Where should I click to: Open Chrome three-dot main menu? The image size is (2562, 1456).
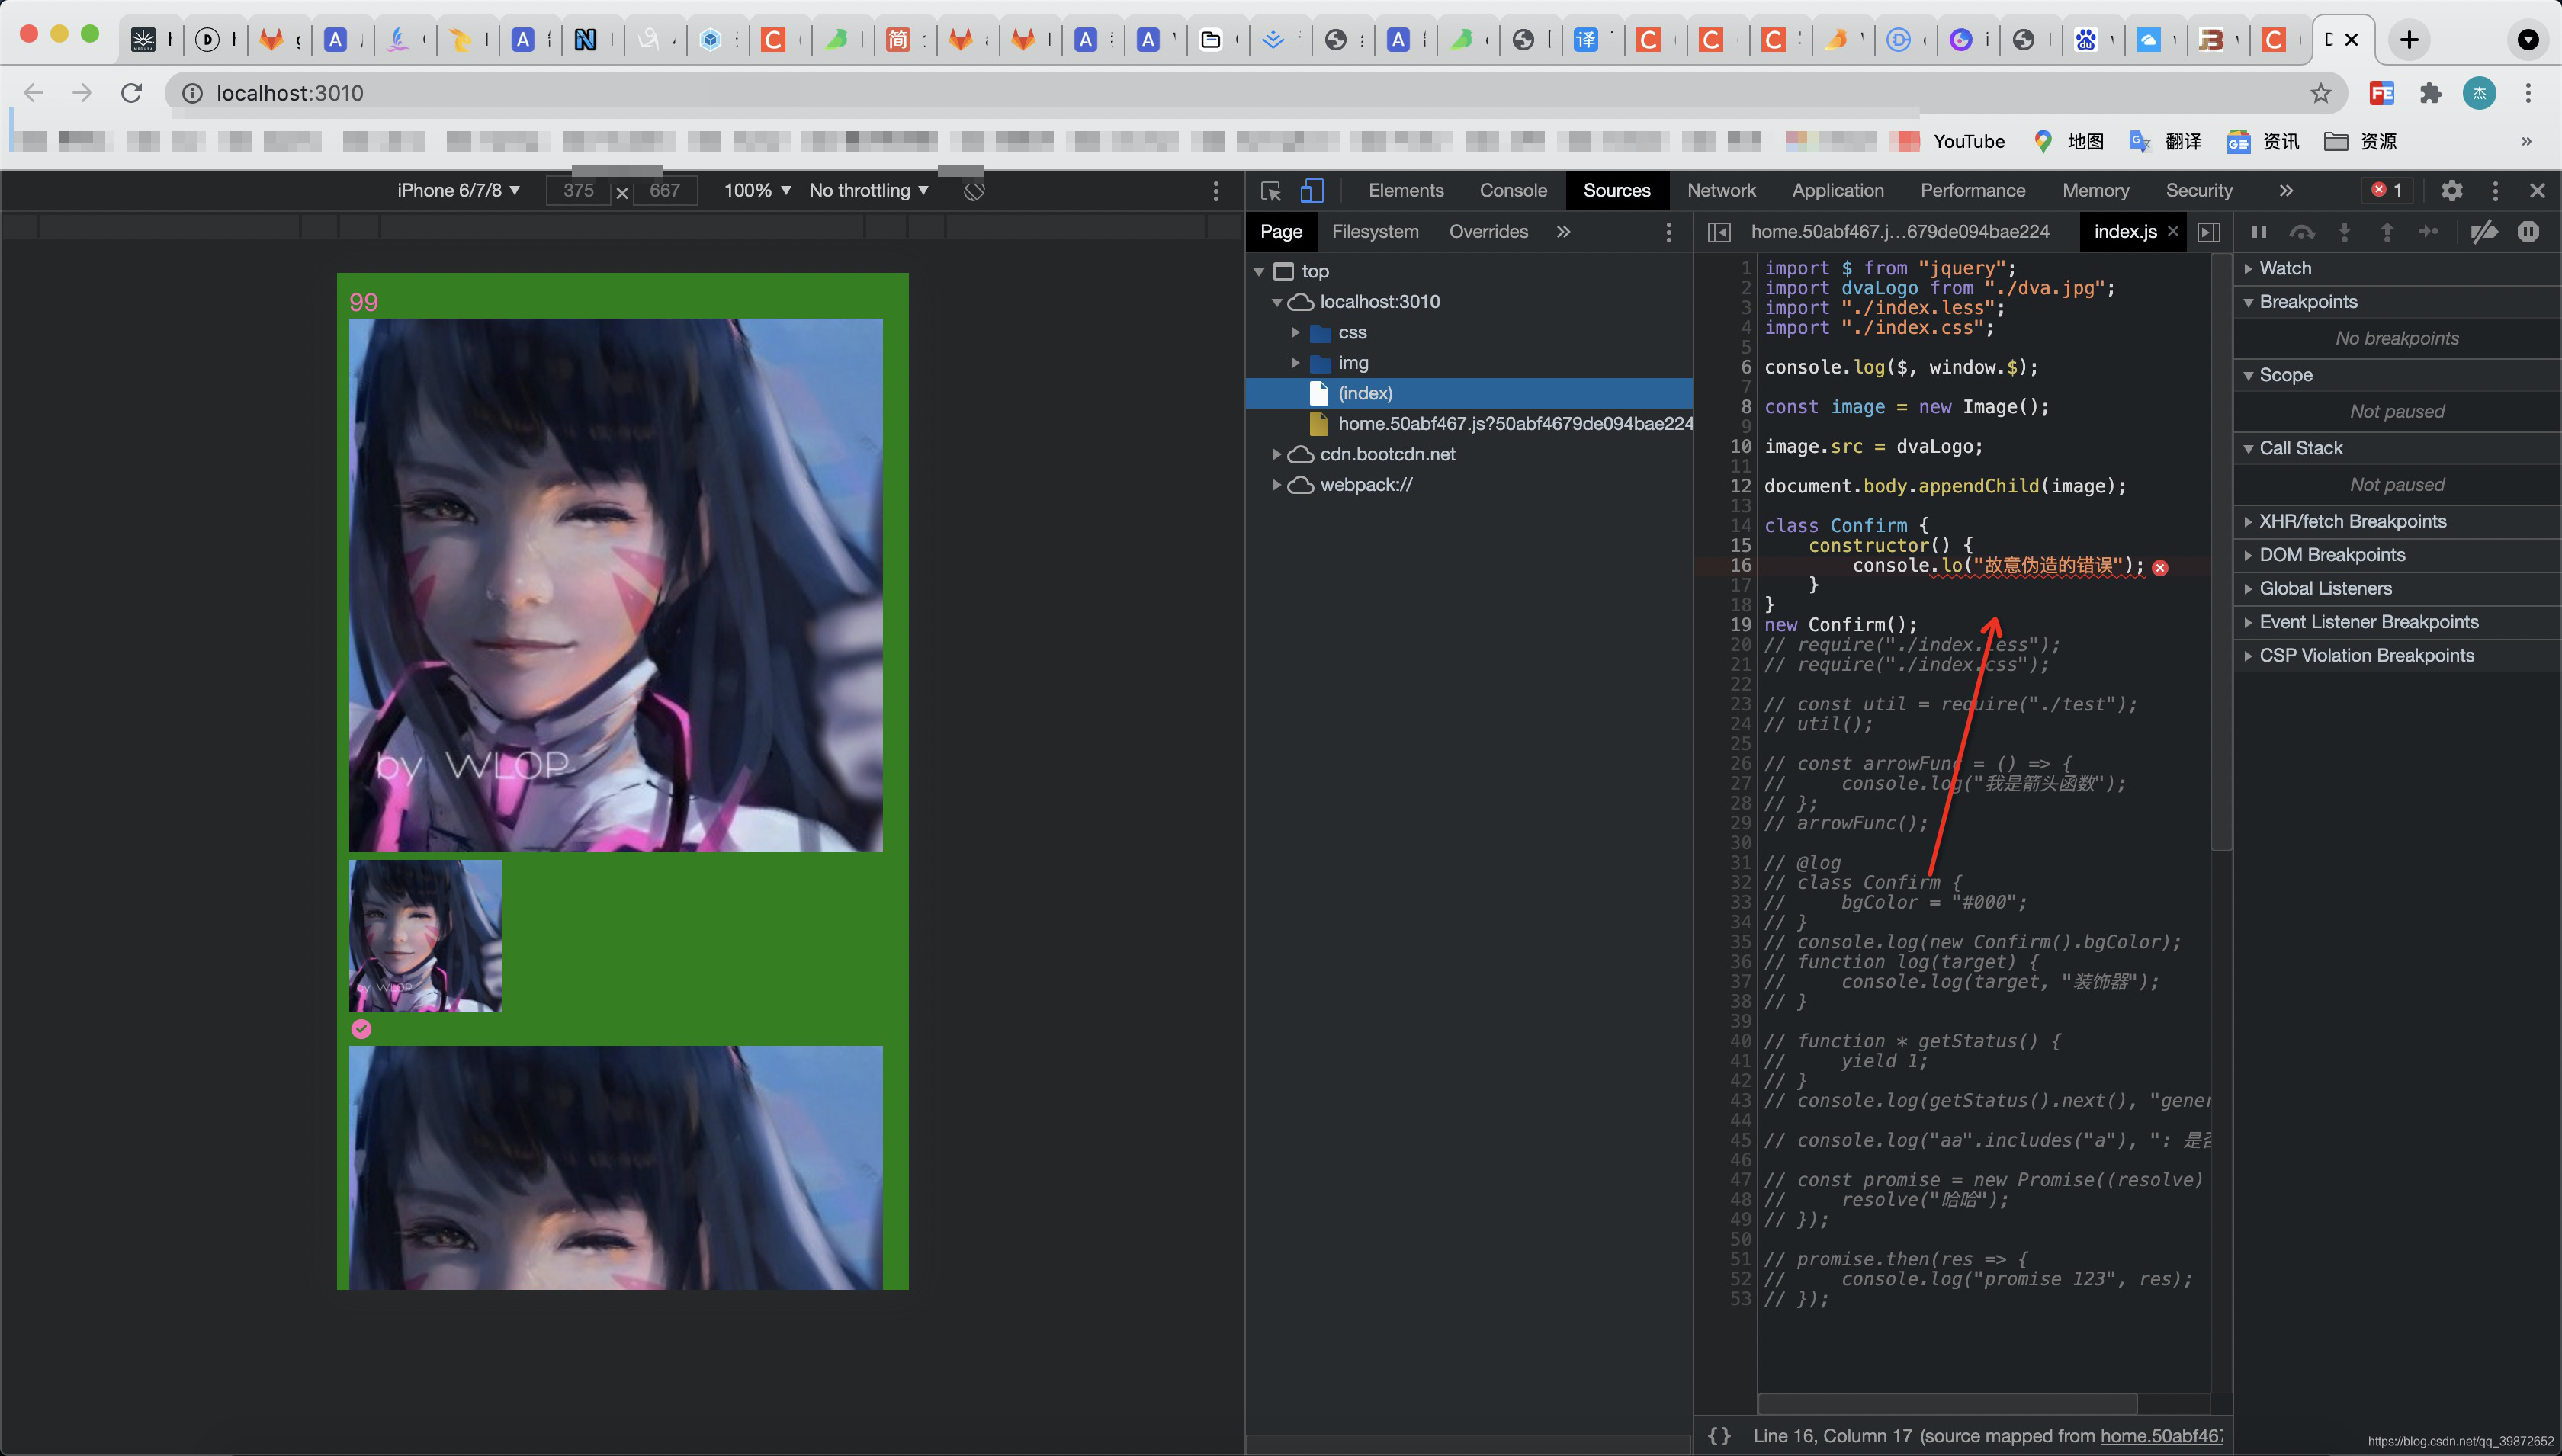click(2528, 93)
